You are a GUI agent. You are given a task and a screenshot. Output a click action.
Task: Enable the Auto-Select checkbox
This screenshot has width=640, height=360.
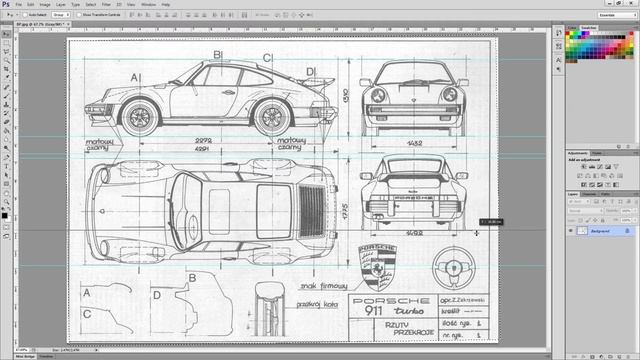[x=25, y=15]
